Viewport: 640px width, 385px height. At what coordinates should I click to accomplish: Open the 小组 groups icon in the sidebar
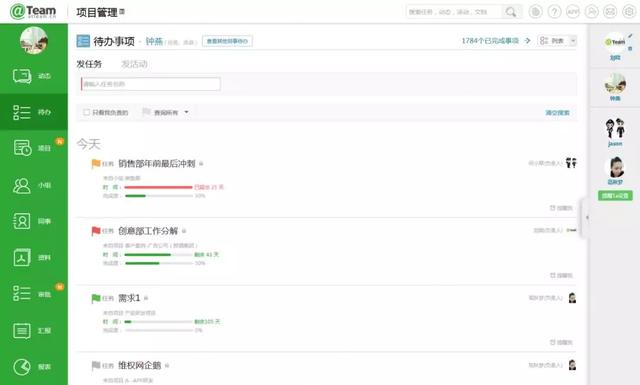pyautogui.click(x=22, y=185)
